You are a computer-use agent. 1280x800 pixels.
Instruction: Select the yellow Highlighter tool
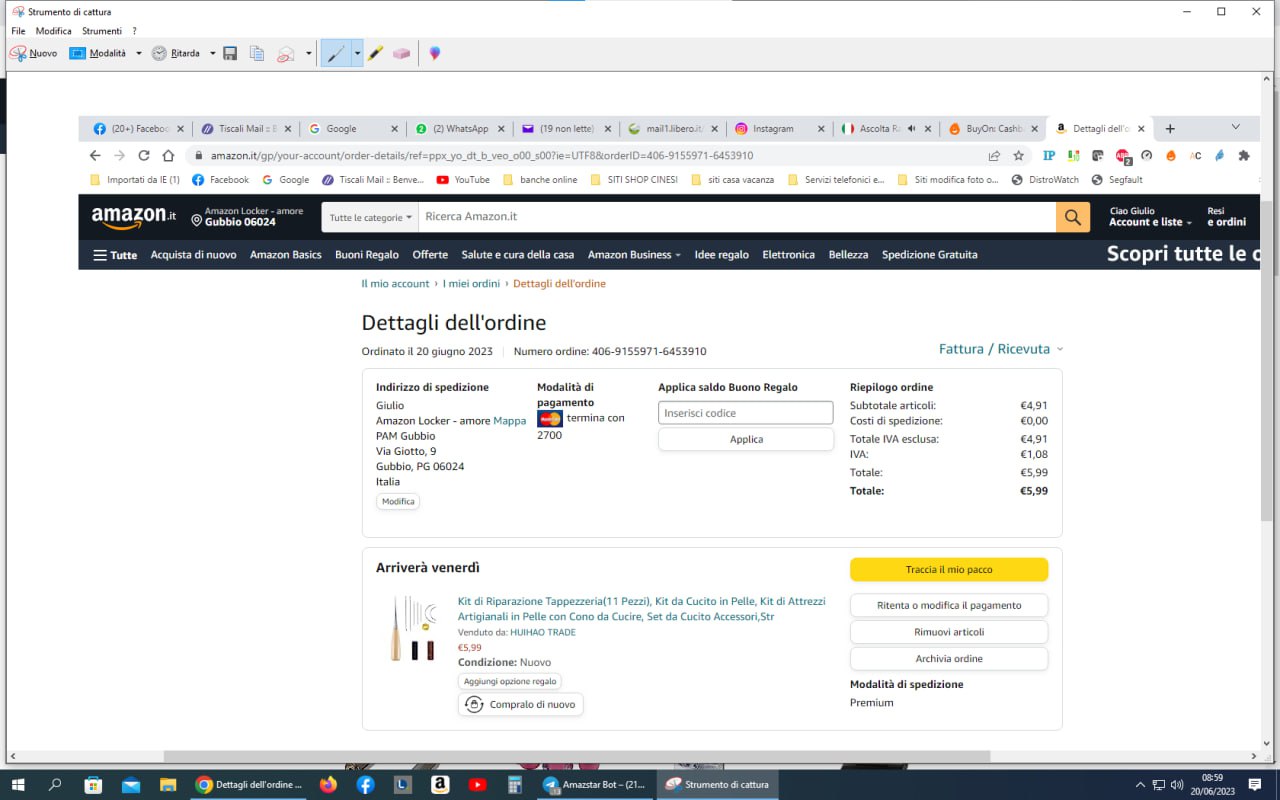pyautogui.click(x=375, y=54)
